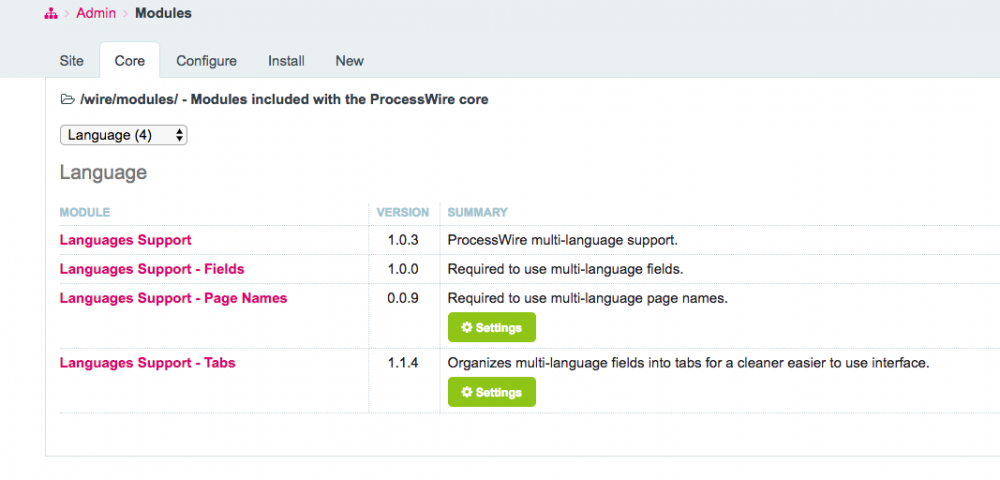Click the sitemap tree icon in breadcrumb

(51, 14)
